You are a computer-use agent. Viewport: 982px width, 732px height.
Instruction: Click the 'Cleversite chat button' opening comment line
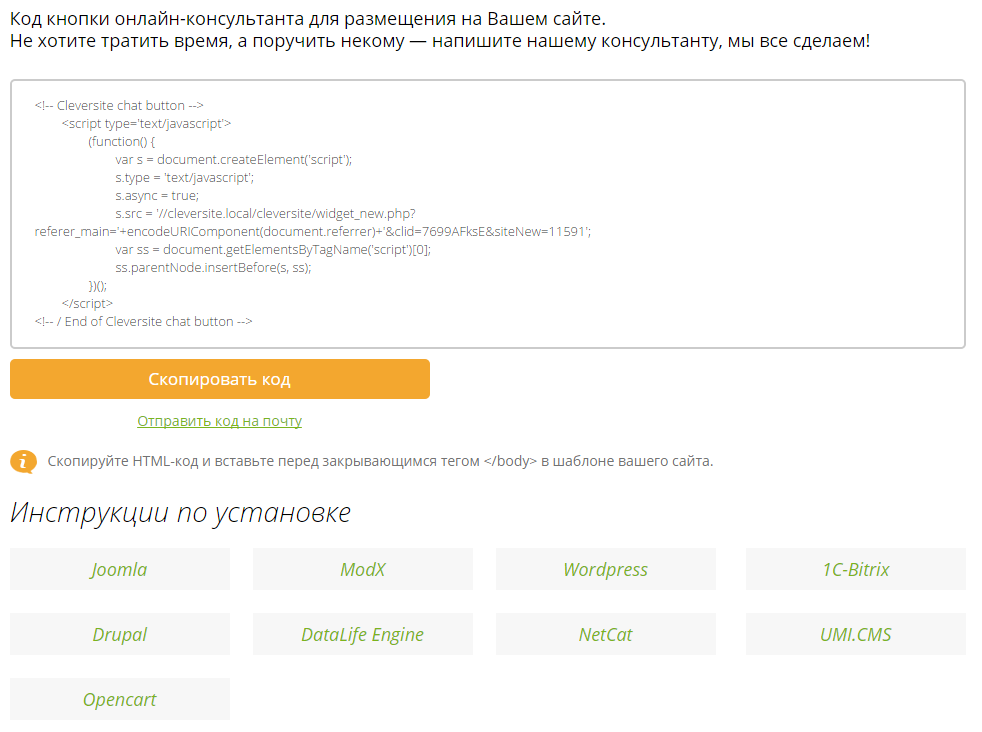click(x=119, y=105)
